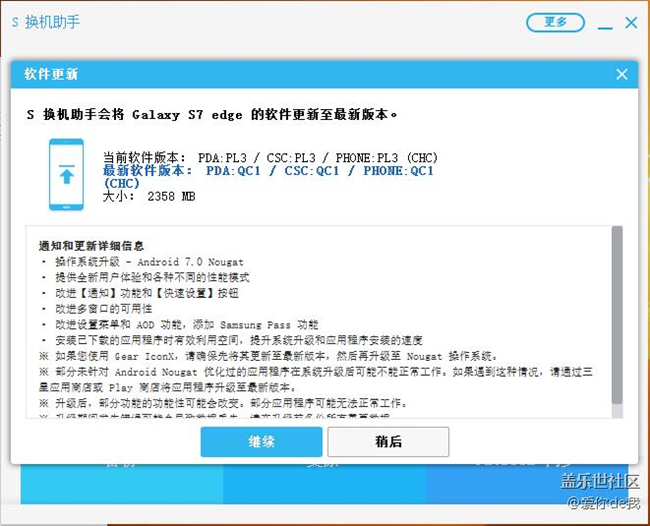
Task: Click the update details vertical scrollbar thumb
Action: pyautogui.click(x=617, y=315)
